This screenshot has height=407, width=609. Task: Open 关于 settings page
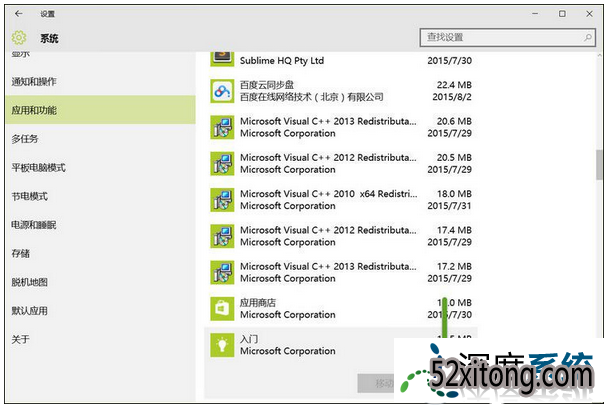click(x=101, y=339)
